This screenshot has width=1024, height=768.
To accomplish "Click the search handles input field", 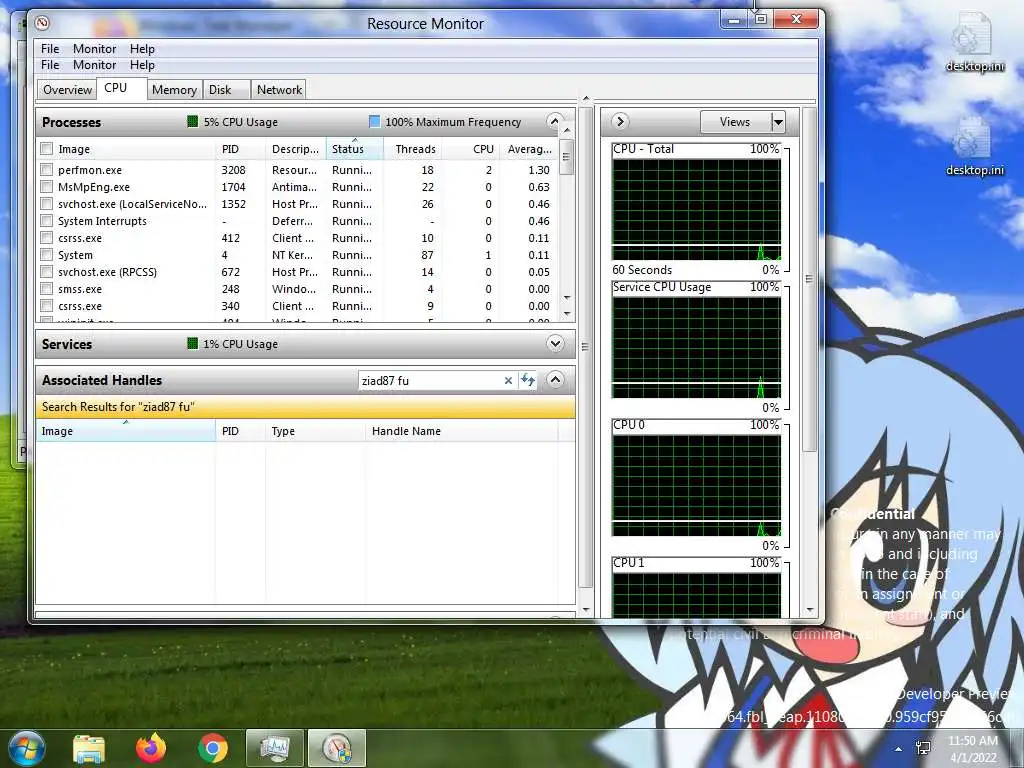I will (431, 381).
